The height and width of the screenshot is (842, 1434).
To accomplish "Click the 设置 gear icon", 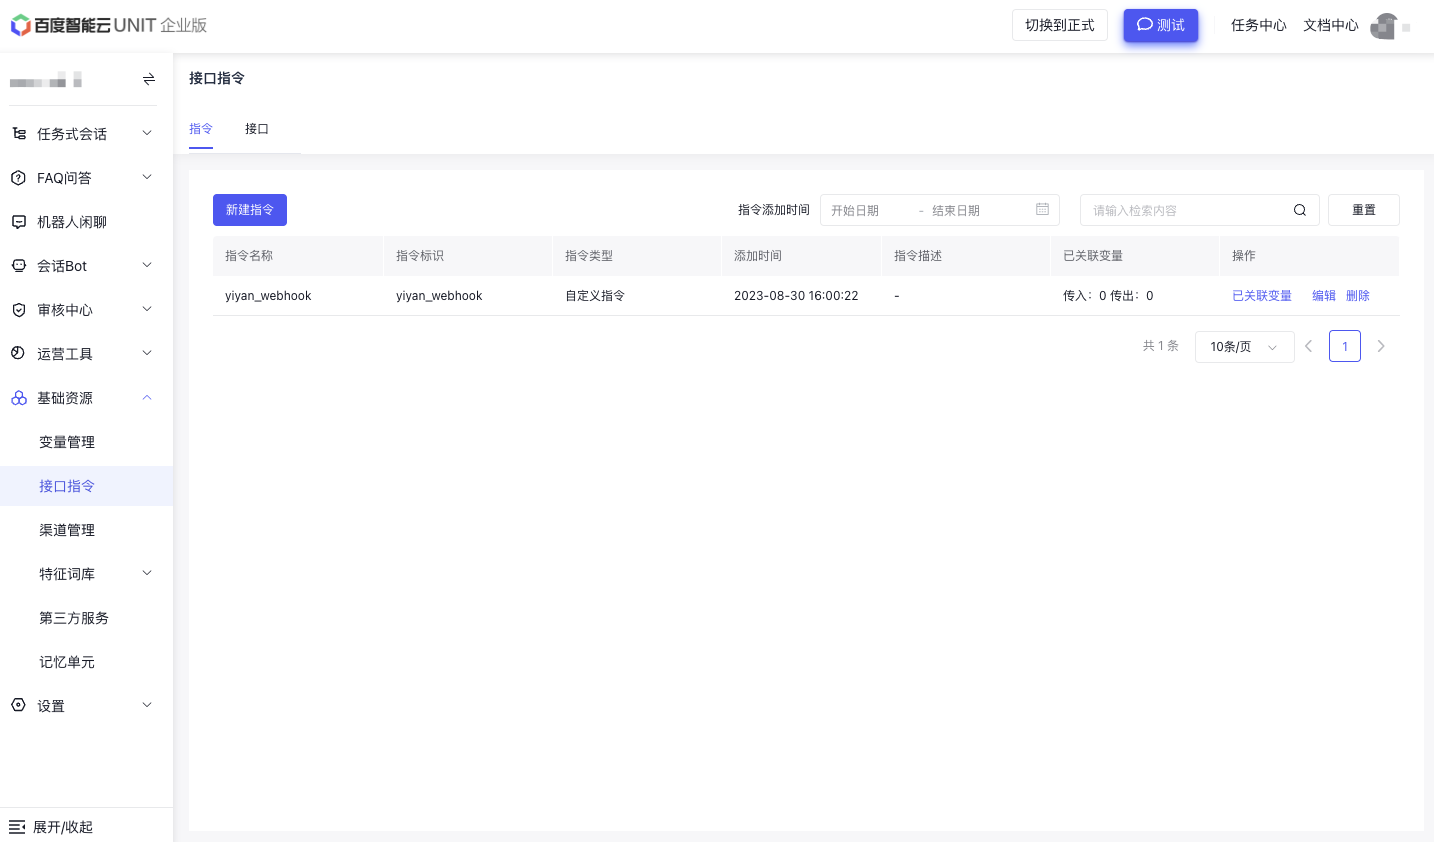I will [x=18, y=705].
